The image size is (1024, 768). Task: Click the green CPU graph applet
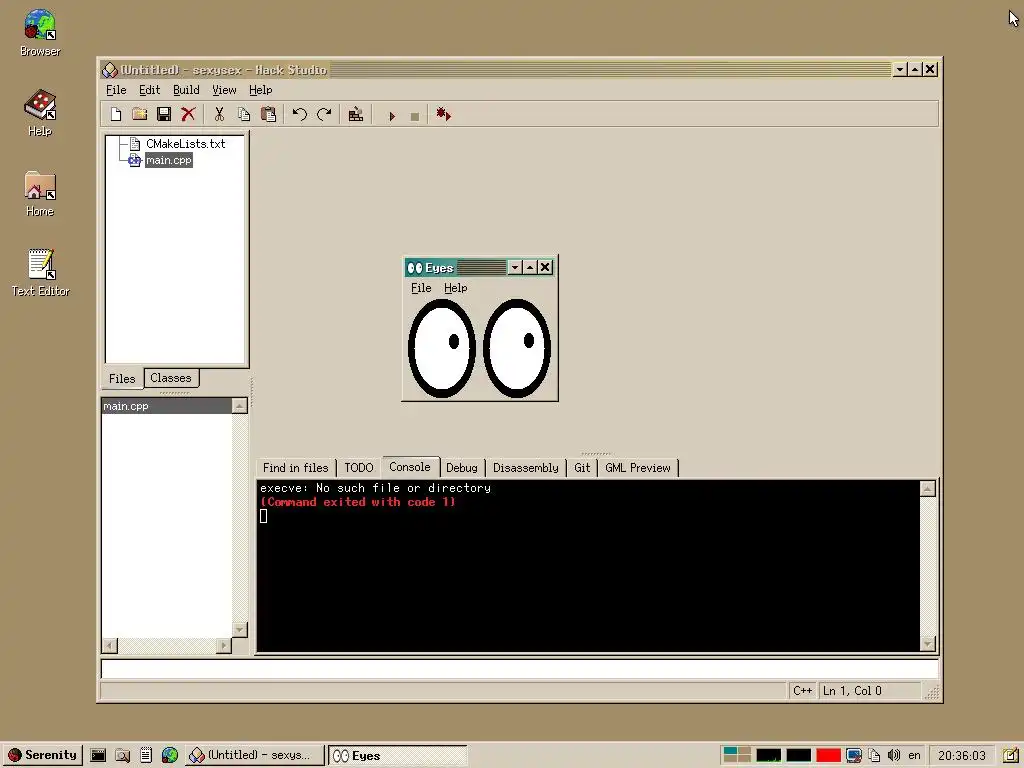(x=768, y=755)
